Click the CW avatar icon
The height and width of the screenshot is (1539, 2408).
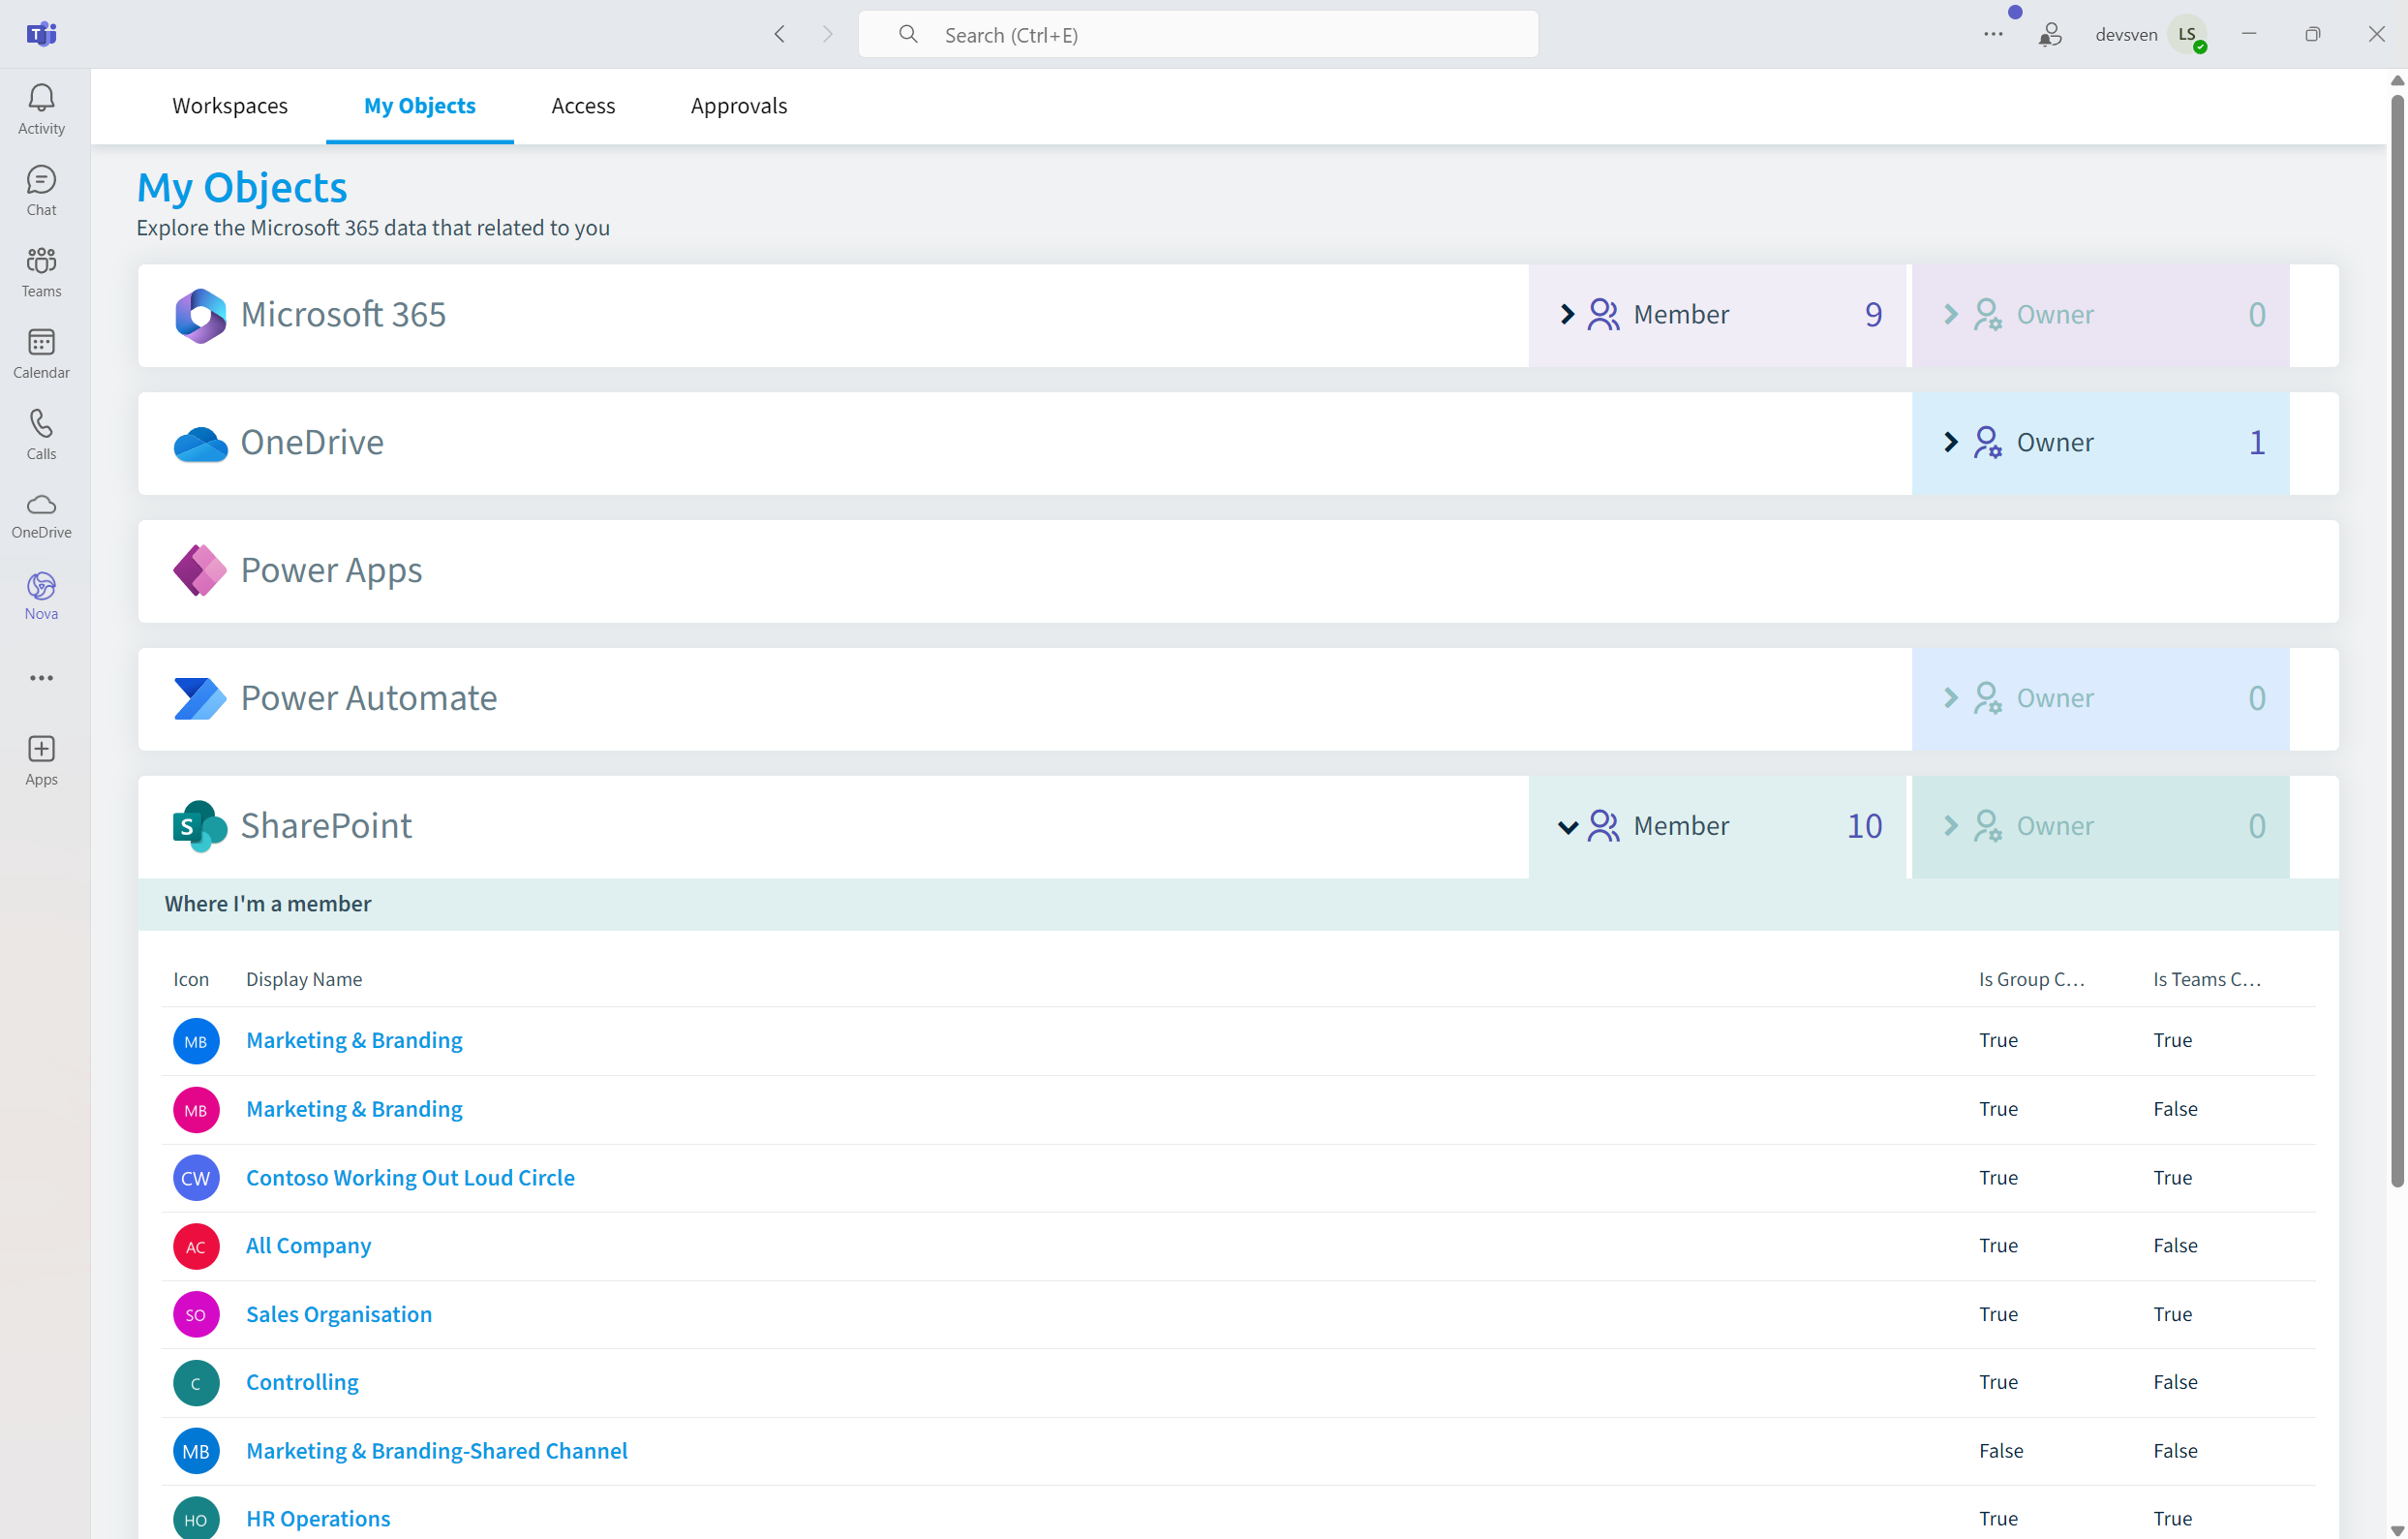[x=196, y=1178]
